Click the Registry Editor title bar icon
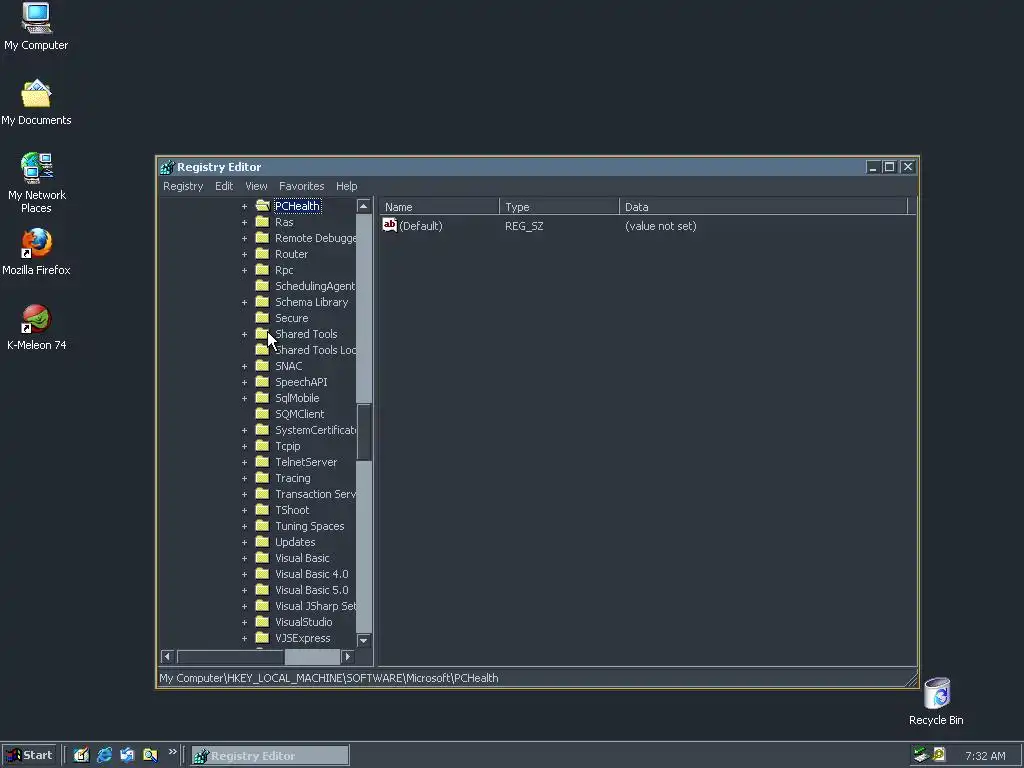This screenshot has height=768, width=1024. [x=167, y=167]
